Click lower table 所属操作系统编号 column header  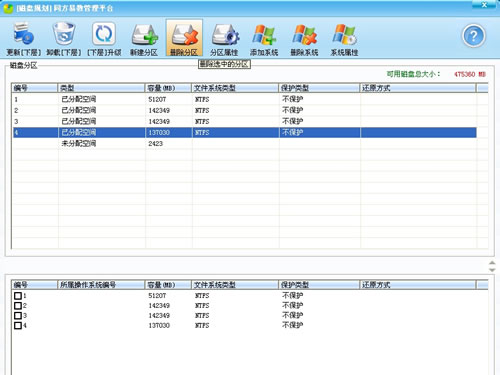coord(101,285)
